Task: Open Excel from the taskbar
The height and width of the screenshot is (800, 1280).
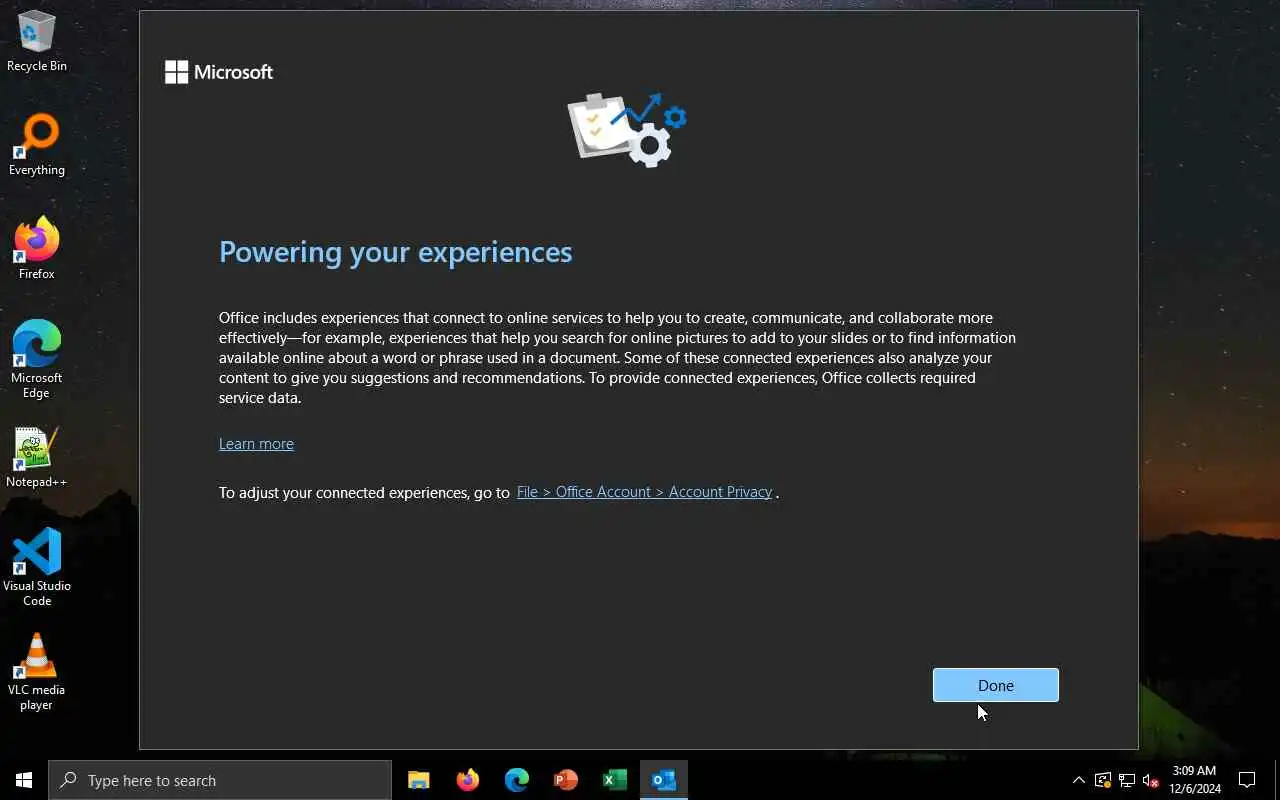Action: point(614,780)
